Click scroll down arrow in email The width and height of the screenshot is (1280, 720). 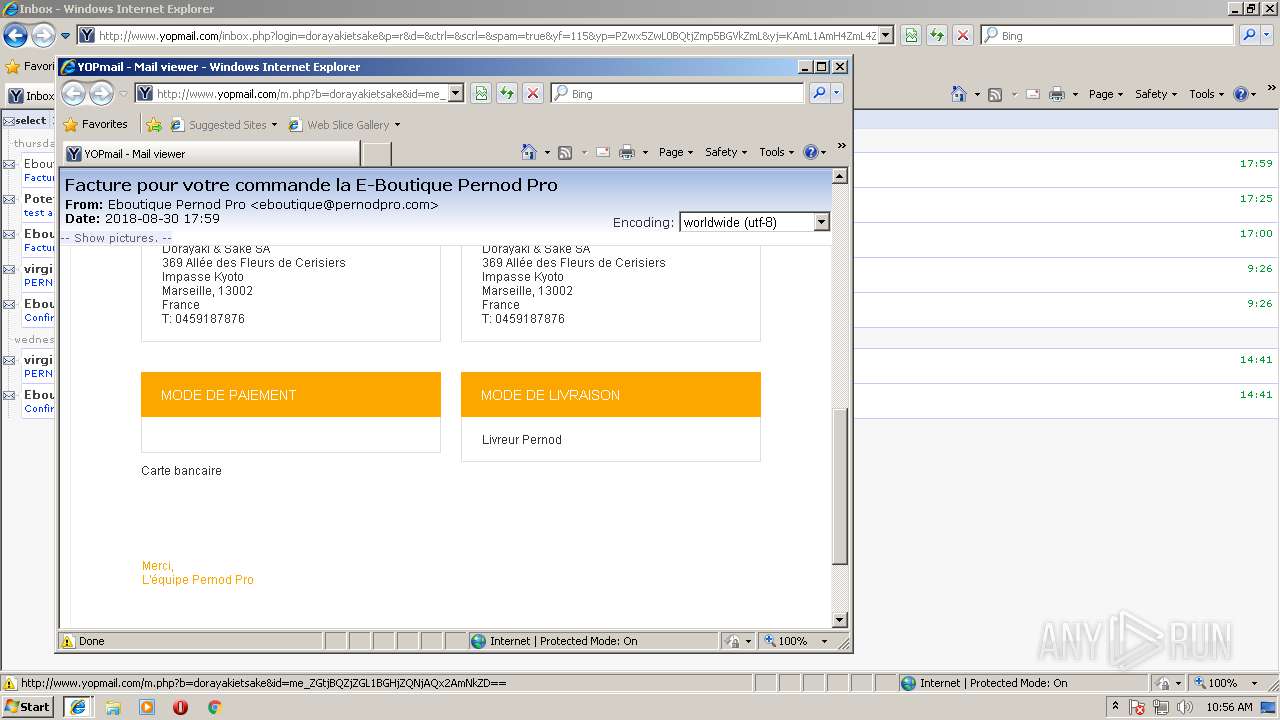pyautogui.click(x=840, y=620)
